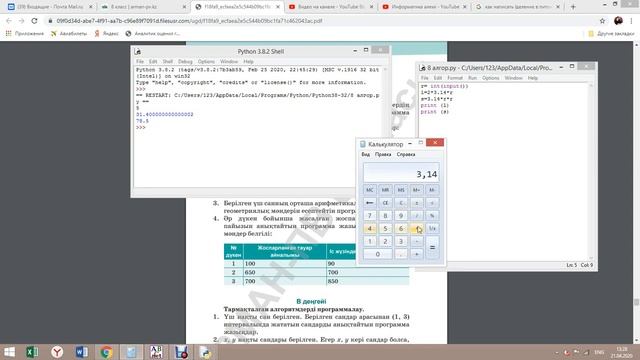Open a new browser tab
This screenshot has width=640, height=360.
[x=573, y=7]
